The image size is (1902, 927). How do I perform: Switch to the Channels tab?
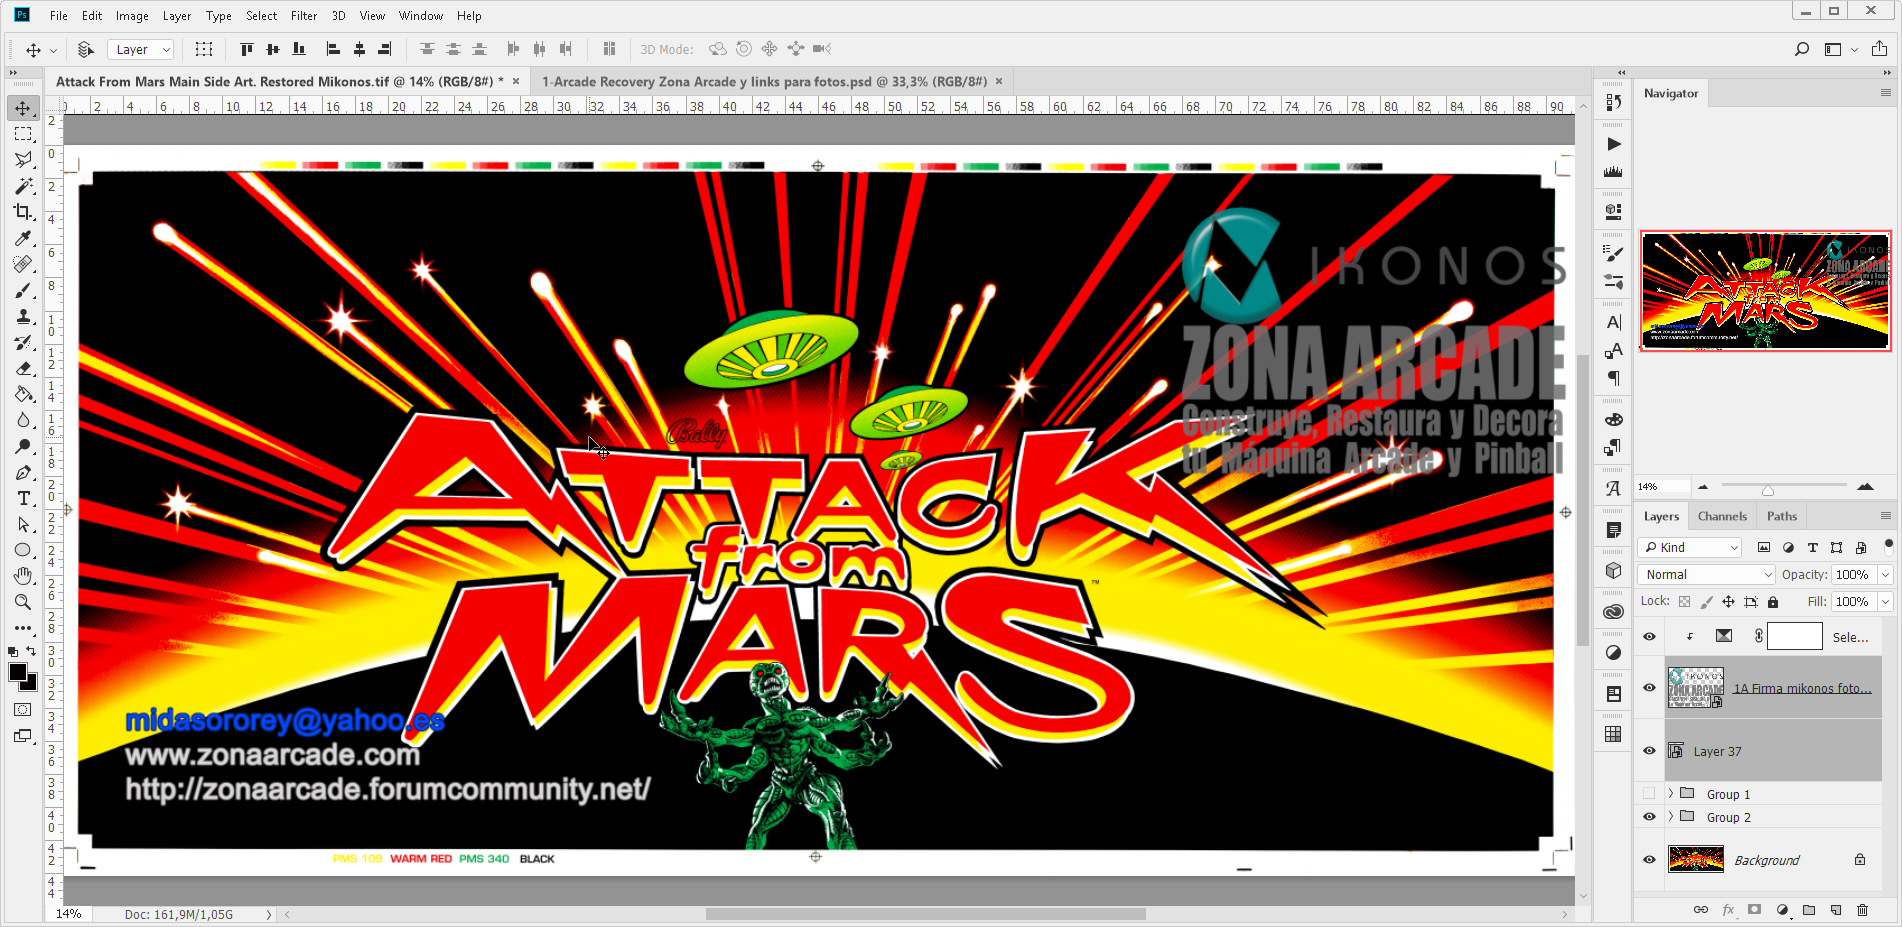(x=1722, y=516)
